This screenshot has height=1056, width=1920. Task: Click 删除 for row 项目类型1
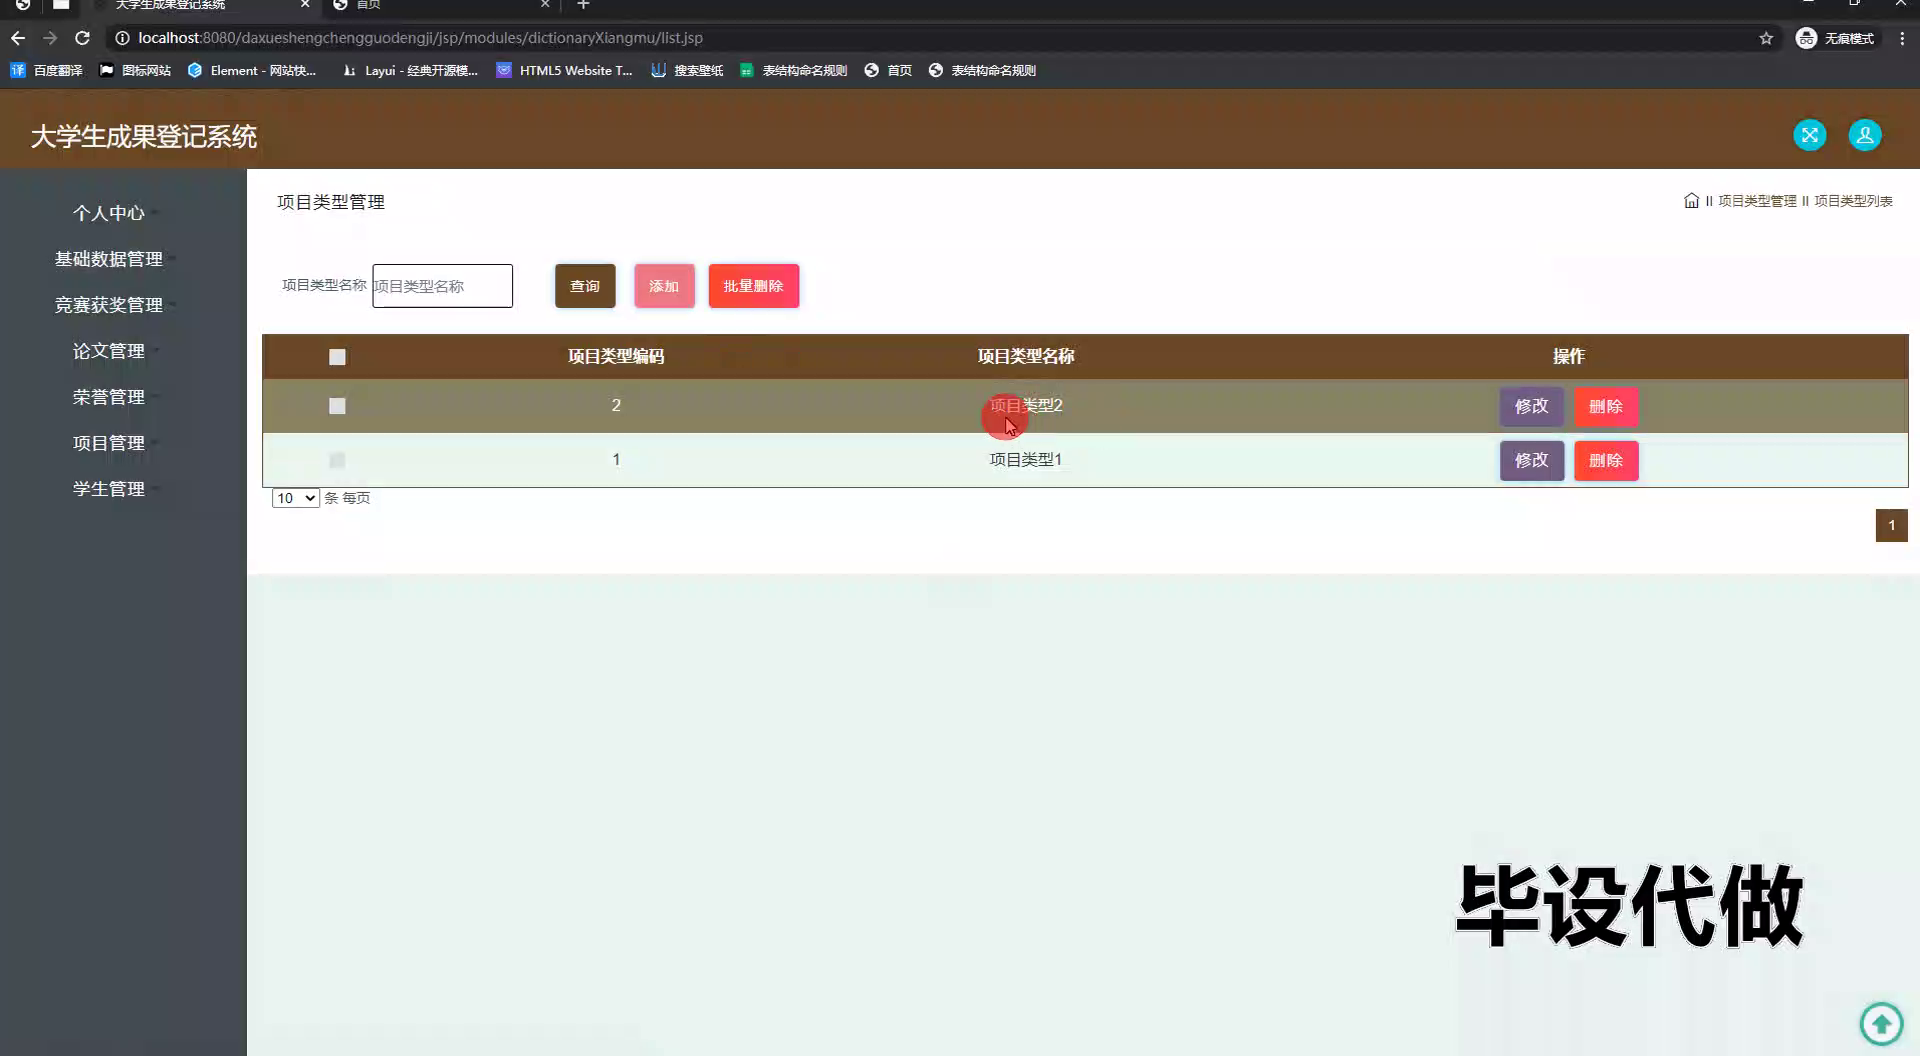[1606, 460]
